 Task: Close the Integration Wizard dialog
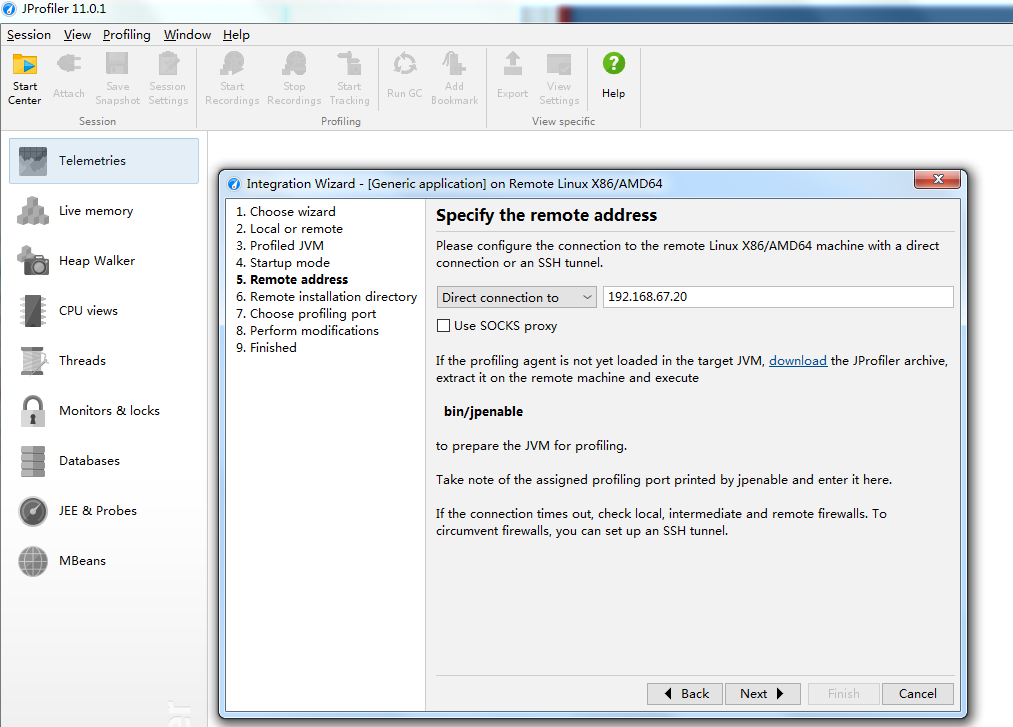point(937,179)
